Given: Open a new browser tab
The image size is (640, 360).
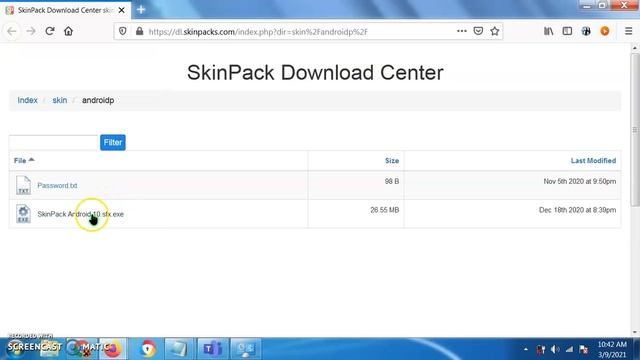Looking at the screenshot, I should 141,9.
